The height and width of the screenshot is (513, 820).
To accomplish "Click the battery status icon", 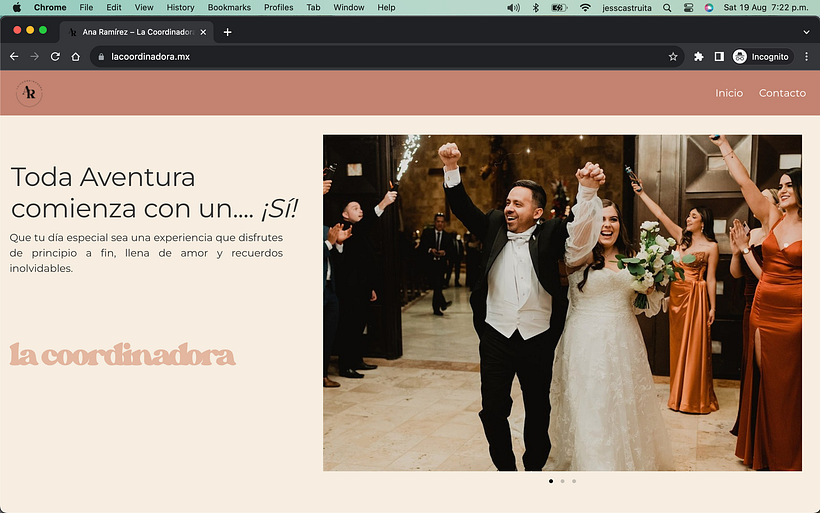I will (x=559, y=7).
